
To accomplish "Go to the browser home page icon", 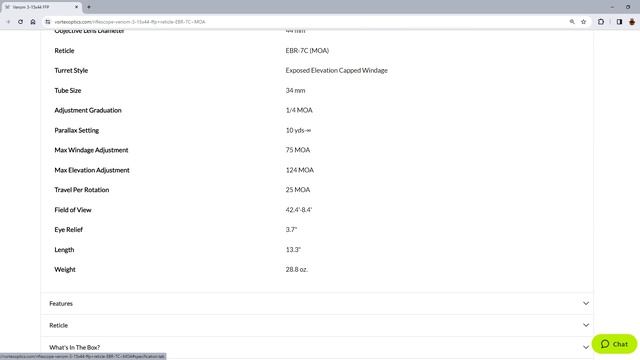I will 33,22.
